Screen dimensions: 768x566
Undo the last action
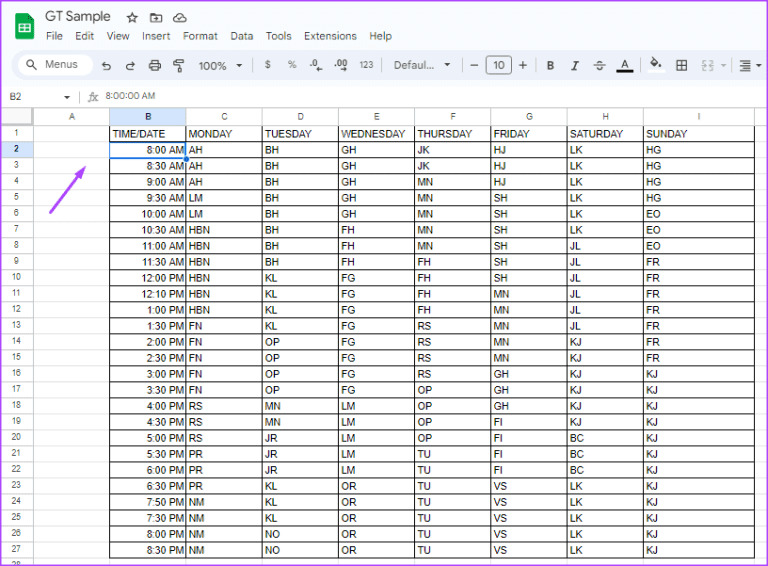(106, 65)
